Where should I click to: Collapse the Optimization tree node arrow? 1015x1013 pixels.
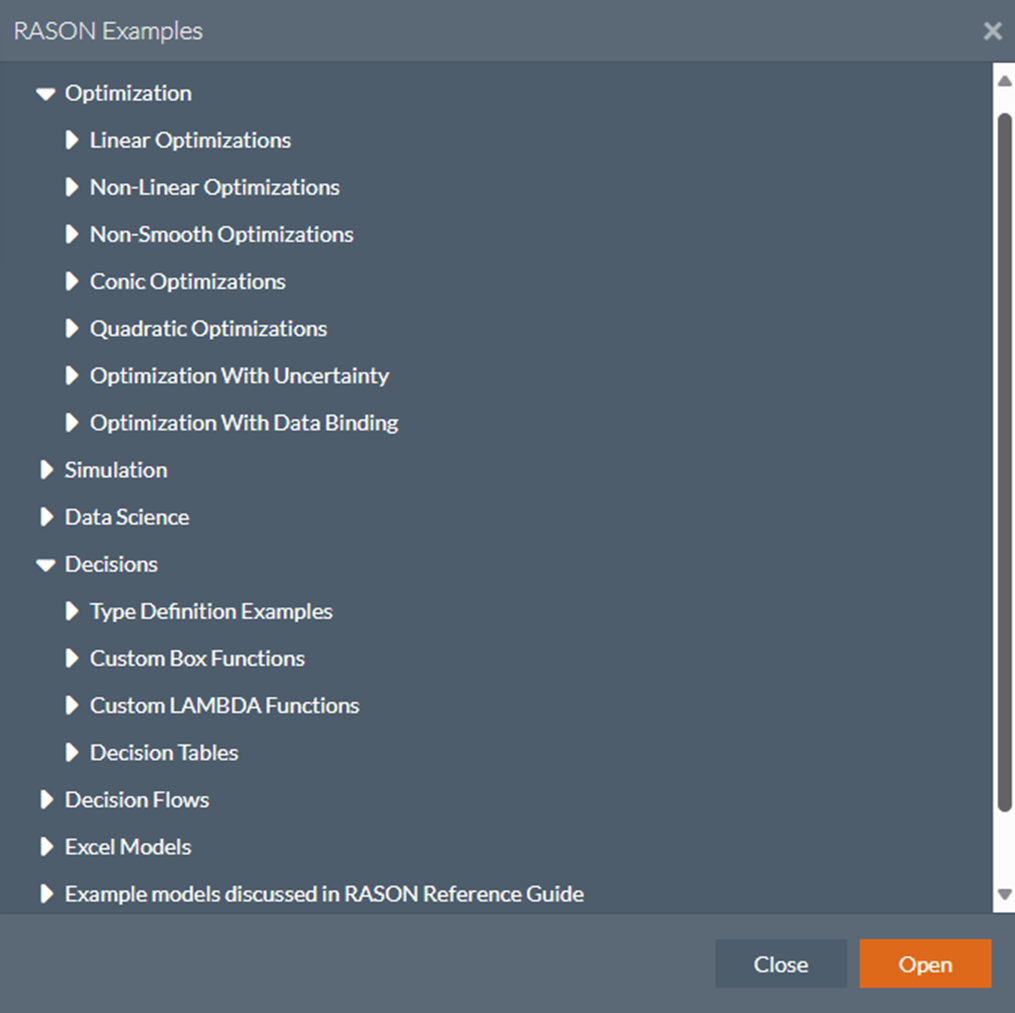[x=45, y=94]
